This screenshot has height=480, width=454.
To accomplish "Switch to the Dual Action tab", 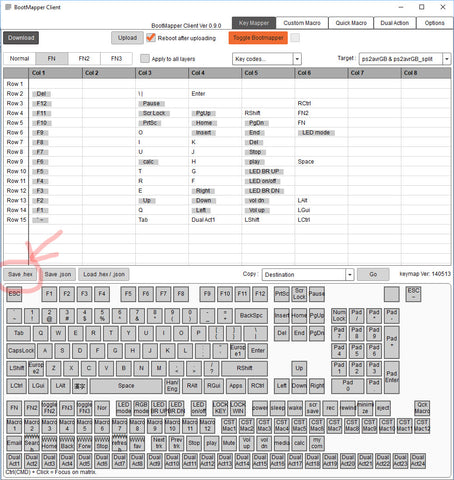I will [395, 23].
